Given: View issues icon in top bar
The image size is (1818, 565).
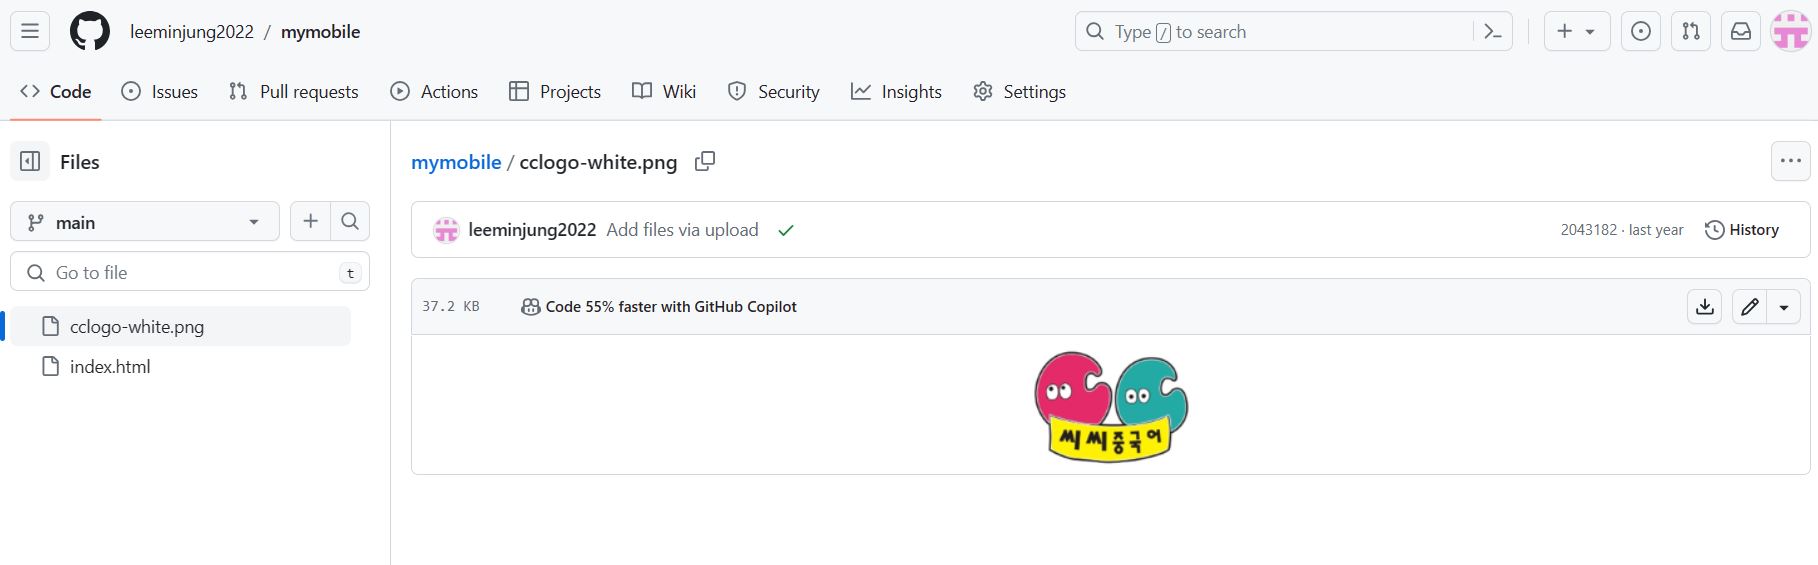Looking at the screenshot, I should 1641,31.
